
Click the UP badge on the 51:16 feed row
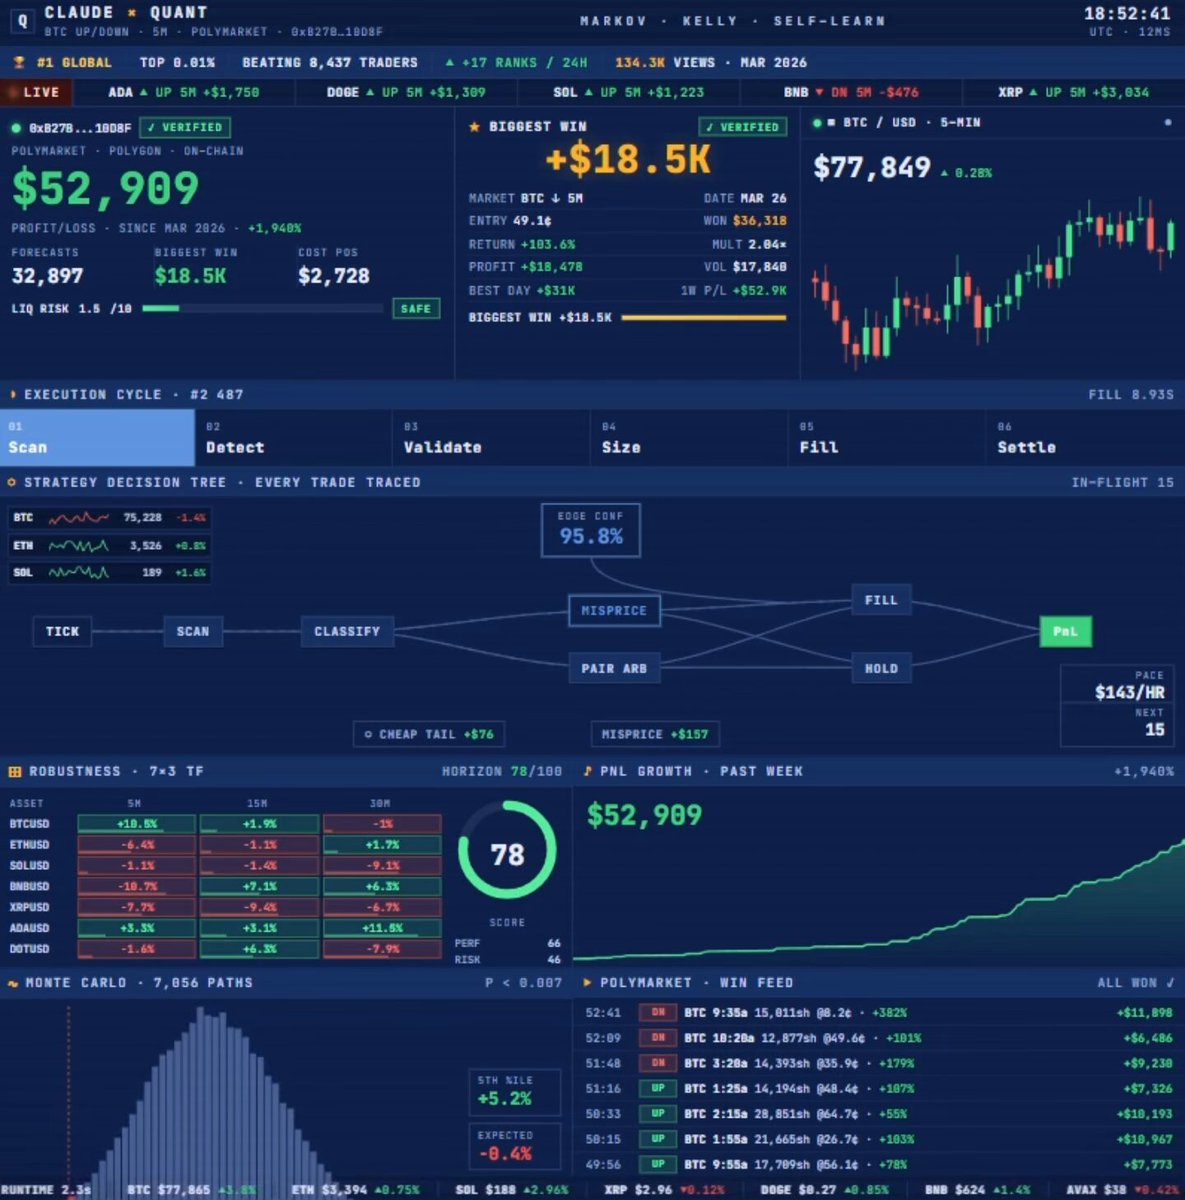coord(658,1088)
